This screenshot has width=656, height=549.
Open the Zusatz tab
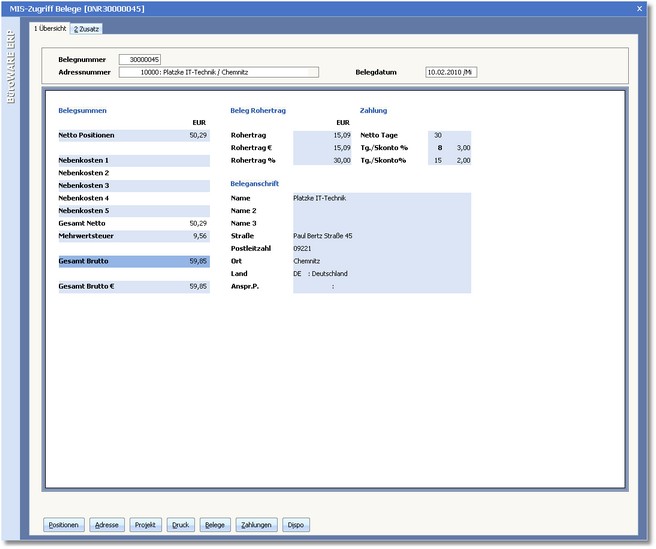coord(87,28)
